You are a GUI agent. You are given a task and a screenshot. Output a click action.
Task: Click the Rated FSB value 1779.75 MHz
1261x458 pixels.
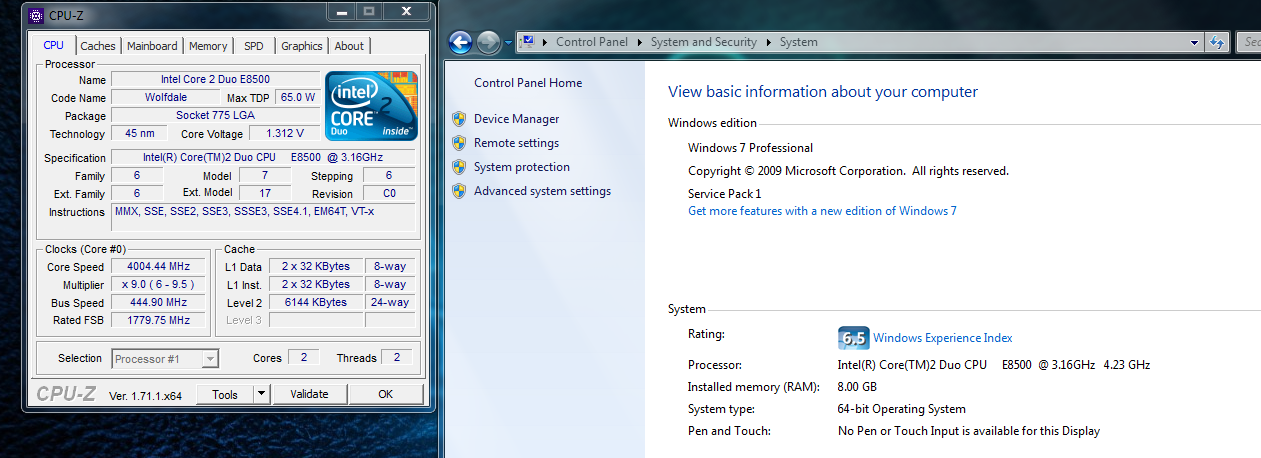click(160, 321)
